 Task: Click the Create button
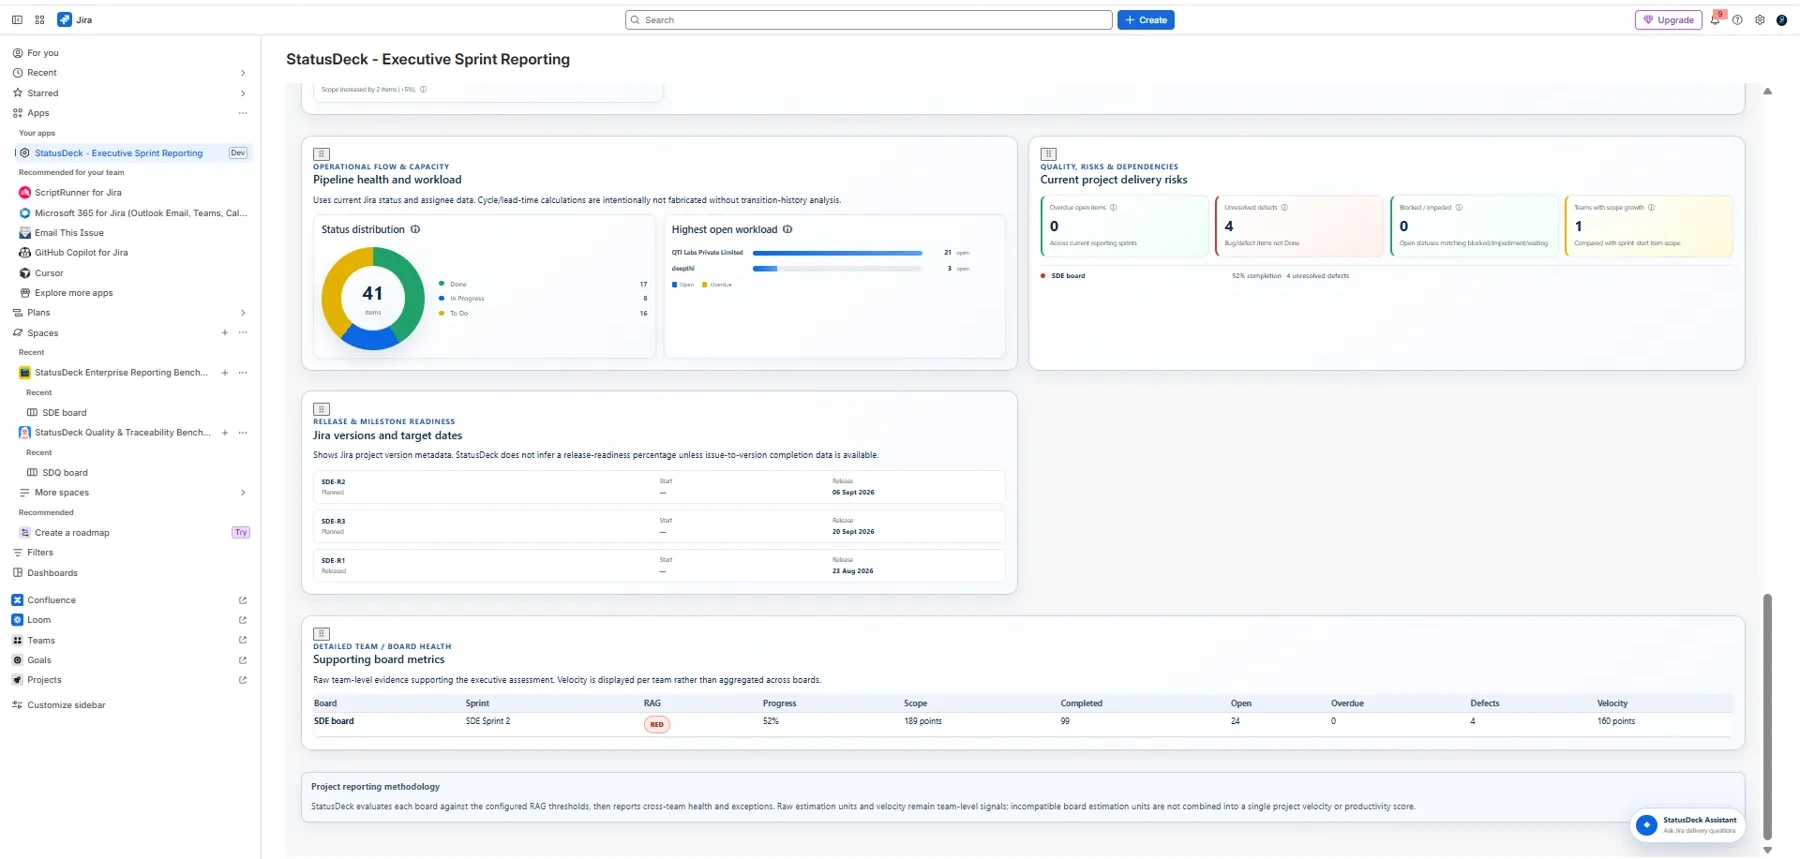coord(1146,20)
